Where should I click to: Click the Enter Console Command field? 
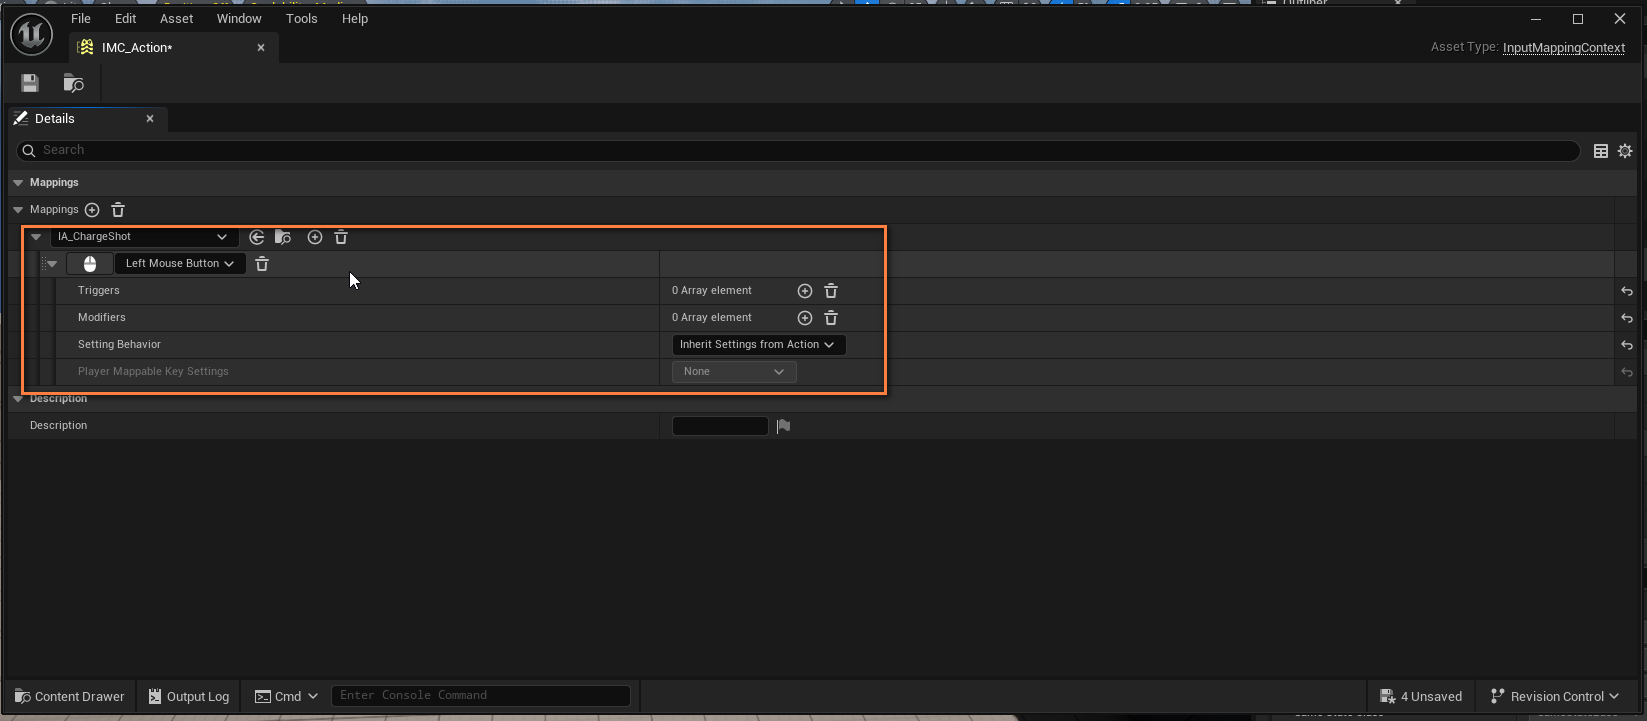[481, 696]
